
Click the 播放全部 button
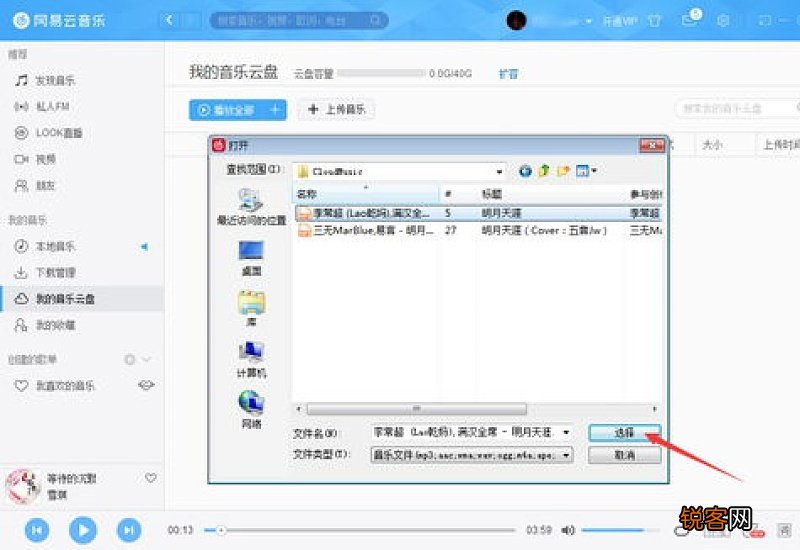[x=227, y=110]
